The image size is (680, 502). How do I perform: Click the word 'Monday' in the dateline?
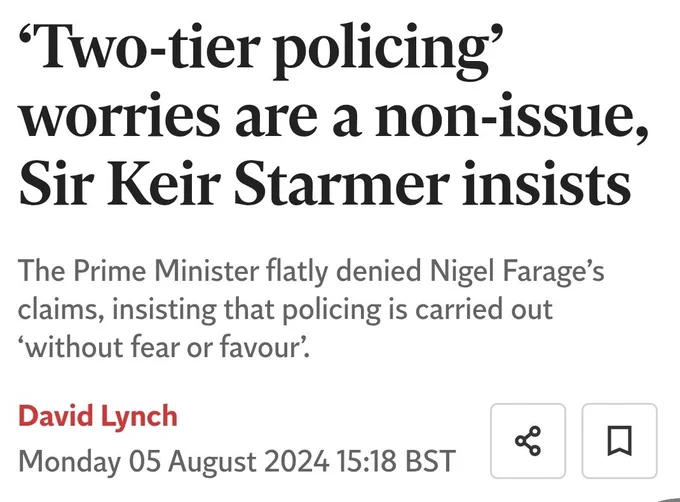coord(70,462)
